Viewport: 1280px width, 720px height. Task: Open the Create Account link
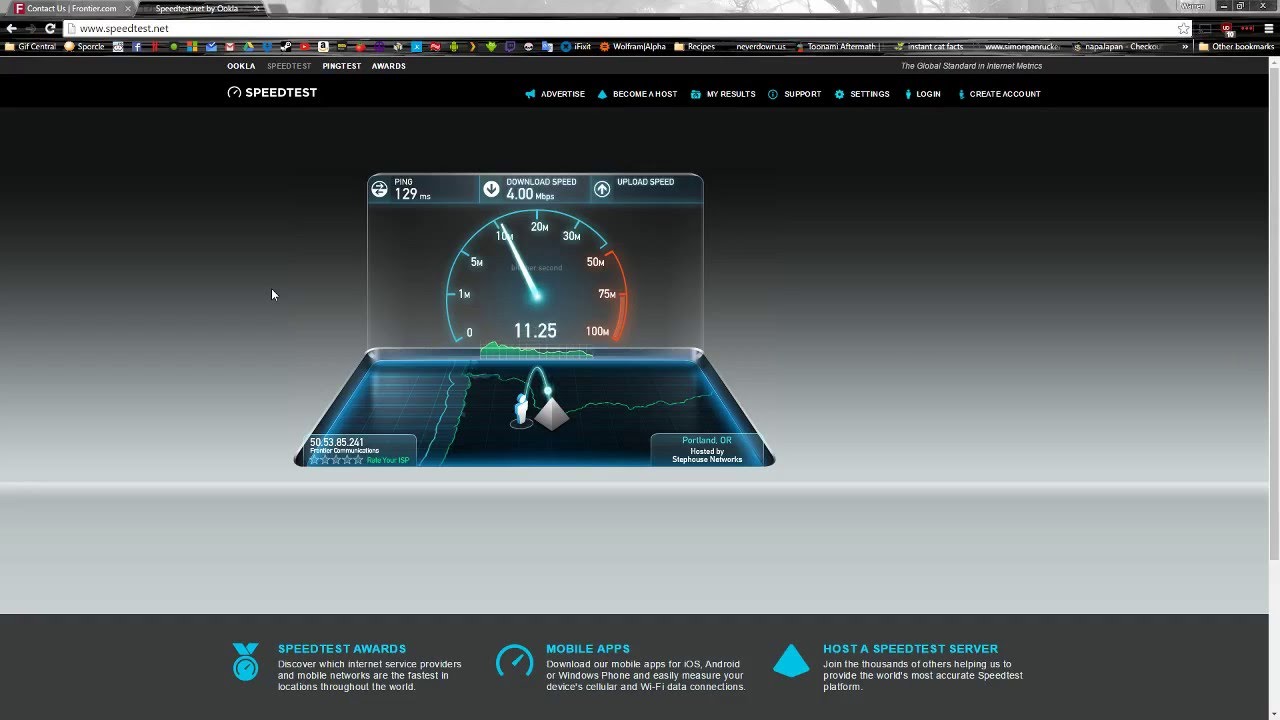pos(999,94)
